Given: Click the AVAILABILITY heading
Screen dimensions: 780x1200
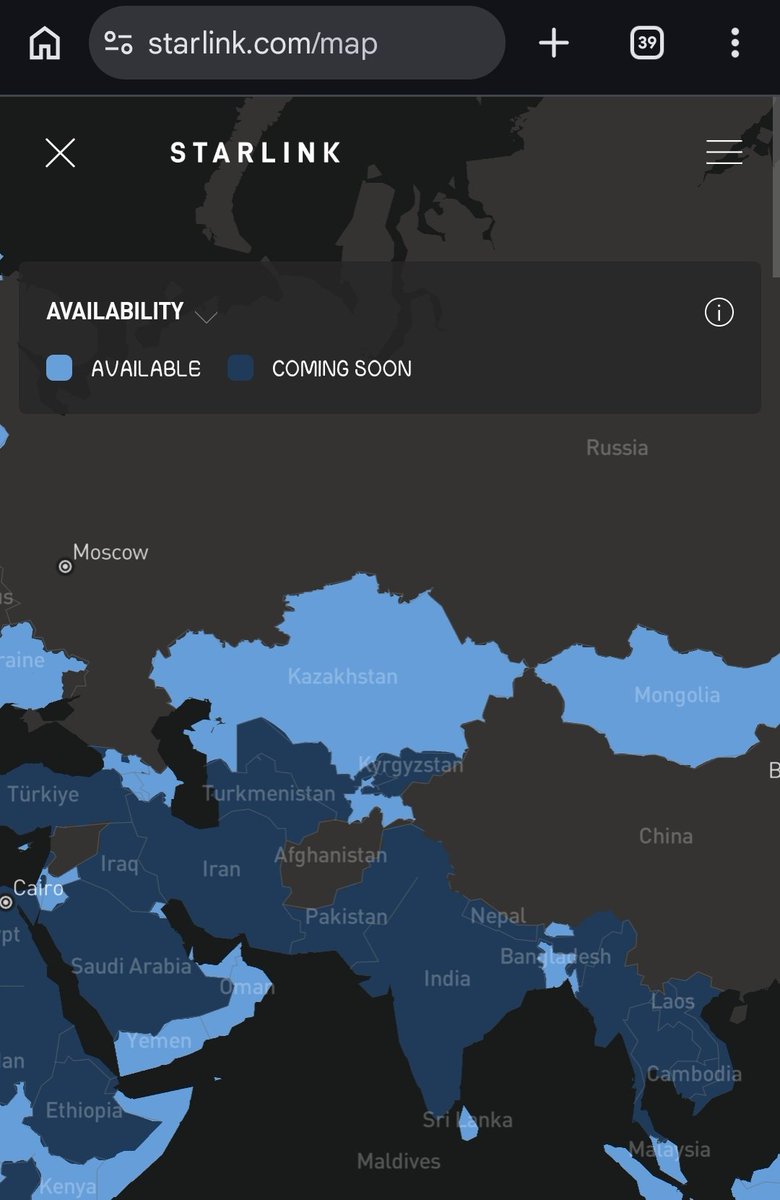Looking at the screenshot, I should (115, 311).
